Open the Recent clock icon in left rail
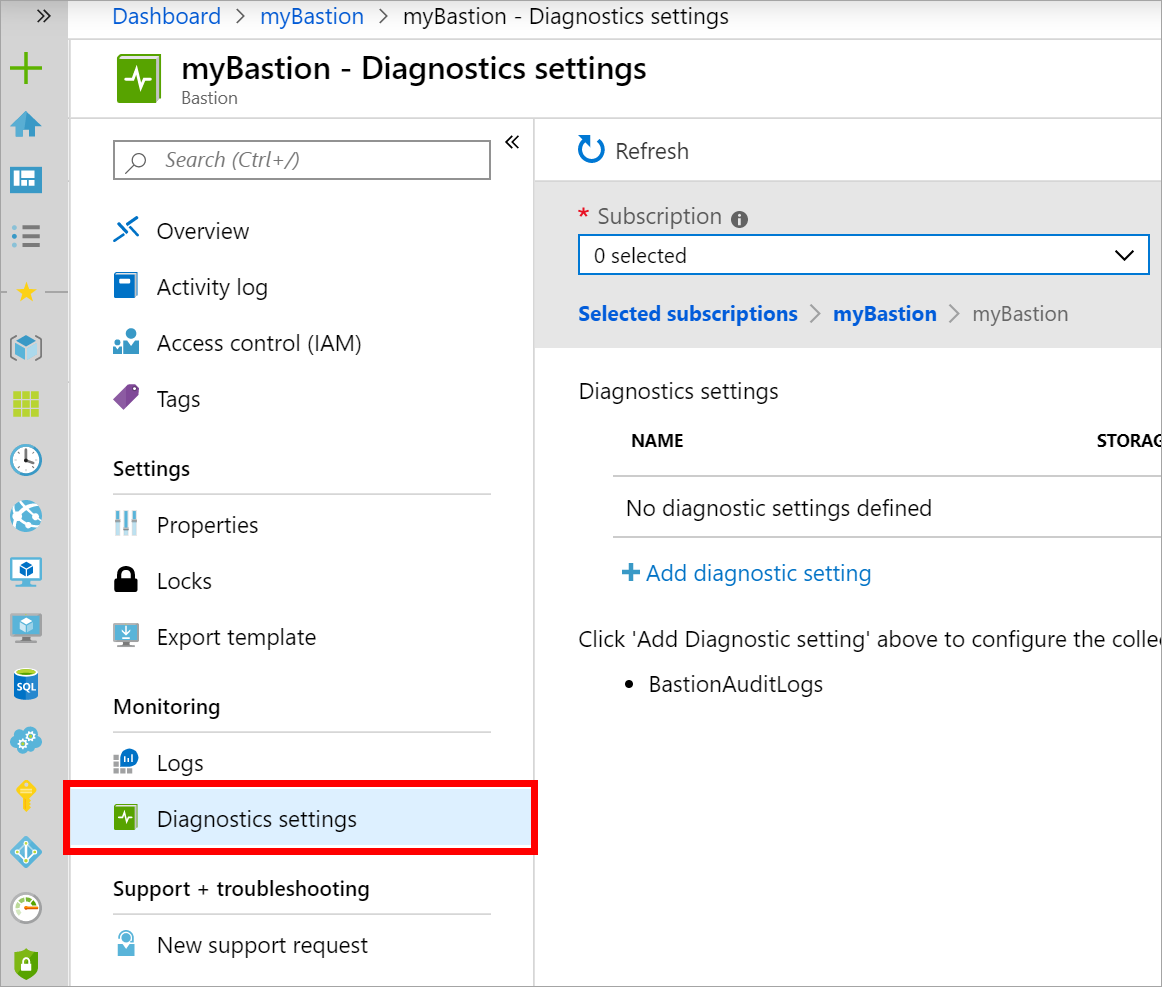This screenshot has height=987, width=1162. [25, 460]
